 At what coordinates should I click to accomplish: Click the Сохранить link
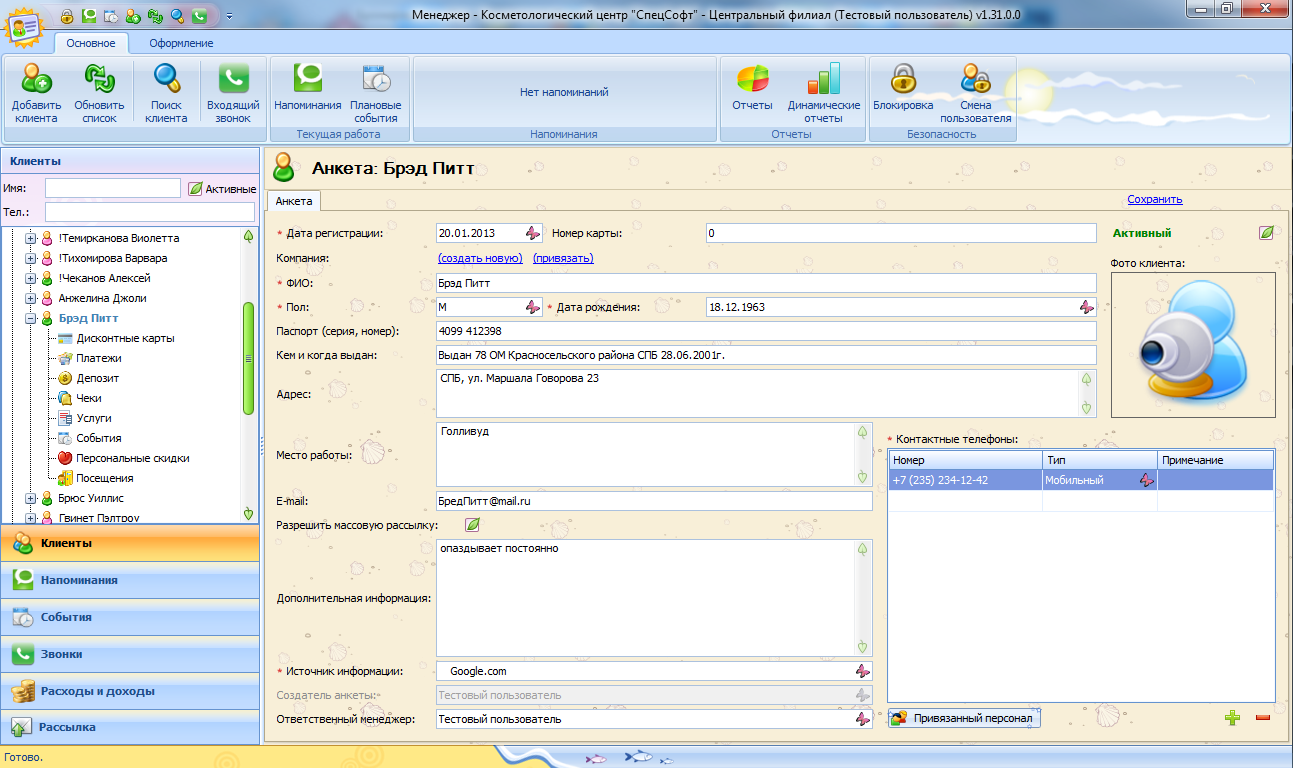click(1154, 199)
